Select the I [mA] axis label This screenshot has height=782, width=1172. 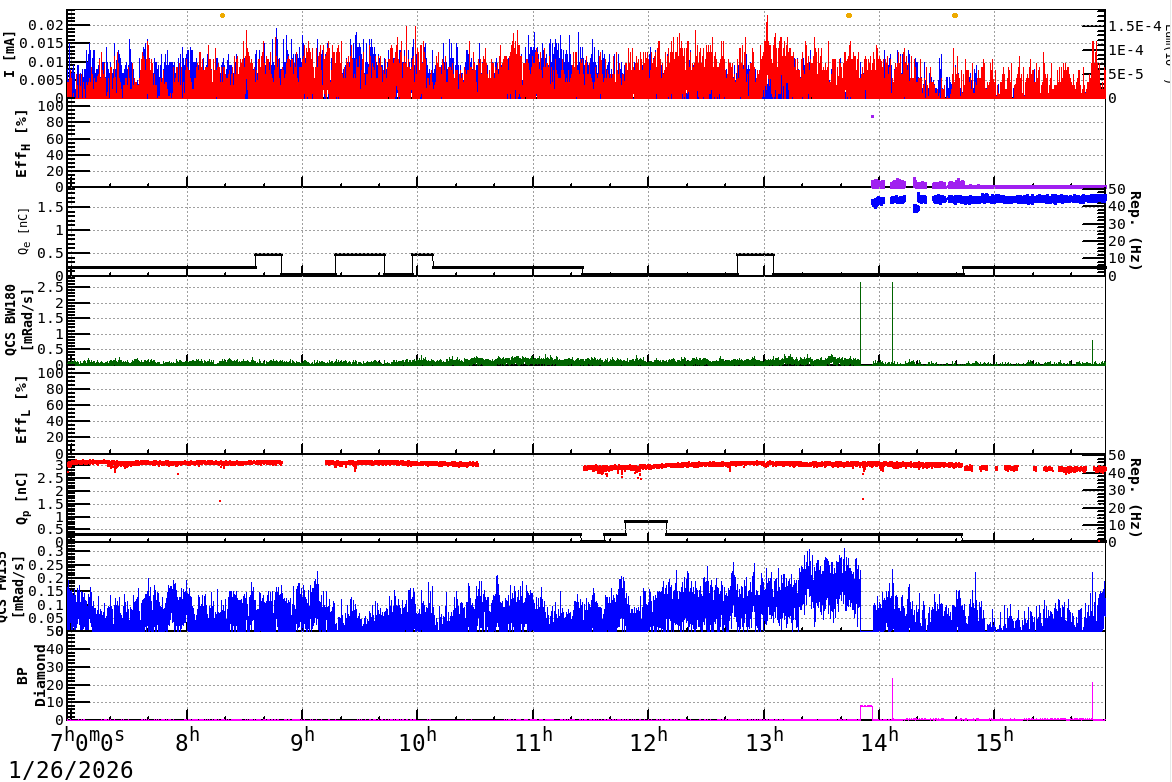10,55
